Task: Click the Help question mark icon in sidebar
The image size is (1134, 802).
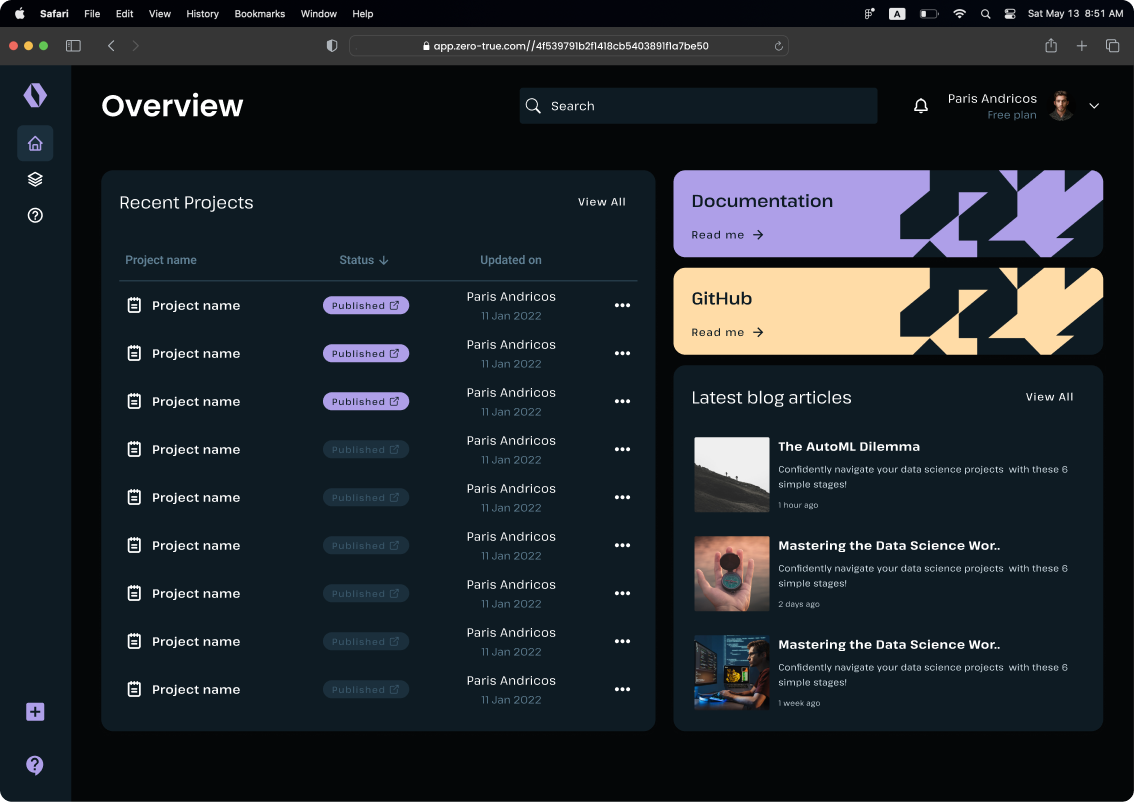Action: pos(35,215)
